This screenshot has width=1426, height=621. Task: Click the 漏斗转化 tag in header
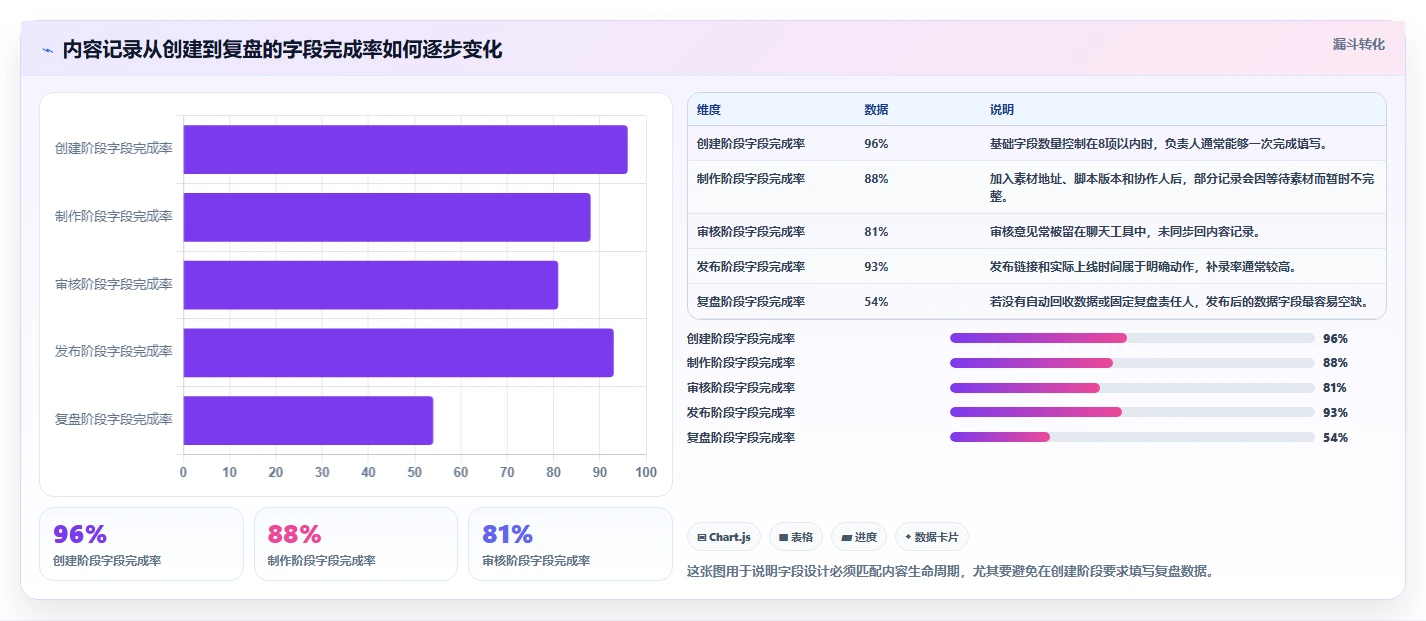pos(1359,44)
